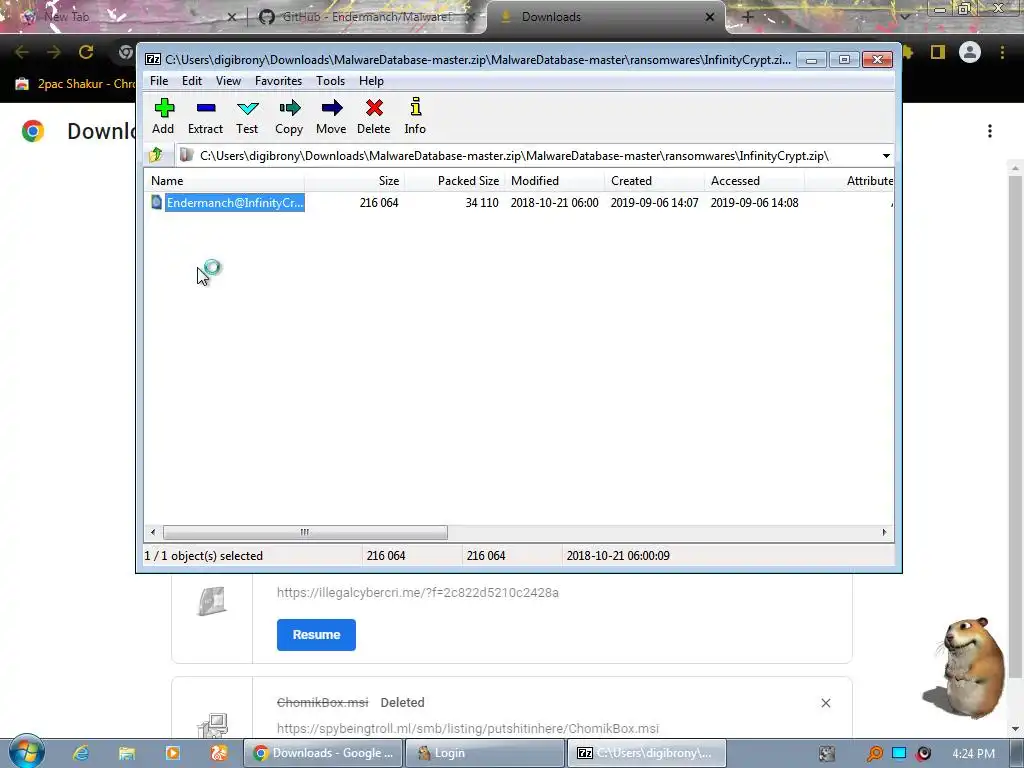Open the 2pac Shakur bookmark
The height and width of the screenshot is (768, 1024).
pos(75,84)
